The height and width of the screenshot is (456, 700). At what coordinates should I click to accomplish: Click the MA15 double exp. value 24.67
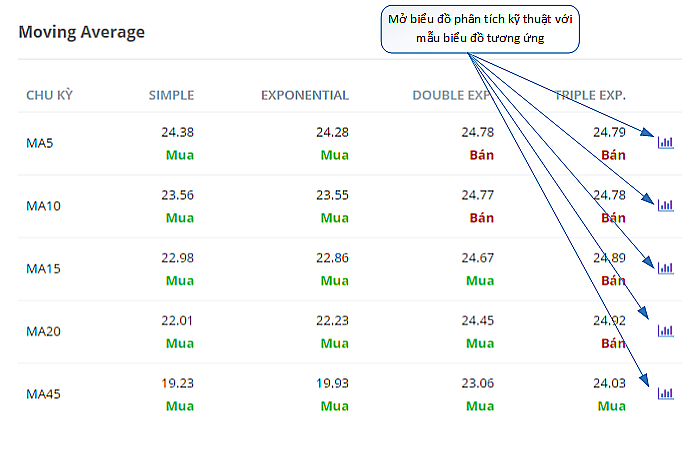[x=478, y=258]
